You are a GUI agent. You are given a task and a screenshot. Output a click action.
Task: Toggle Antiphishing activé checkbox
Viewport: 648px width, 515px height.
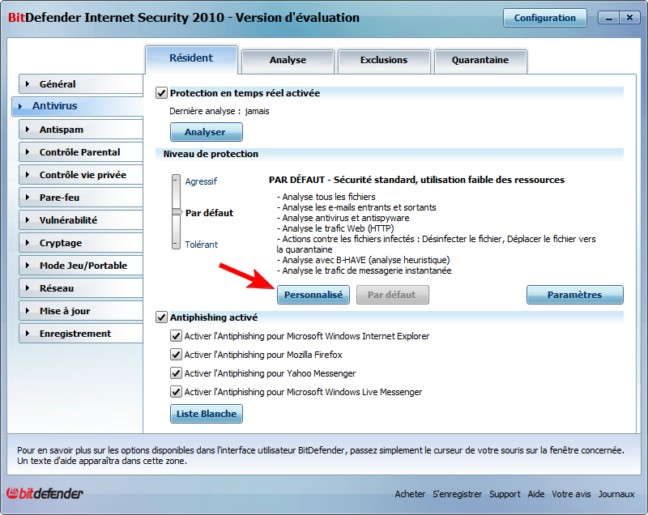coord(161,317)
